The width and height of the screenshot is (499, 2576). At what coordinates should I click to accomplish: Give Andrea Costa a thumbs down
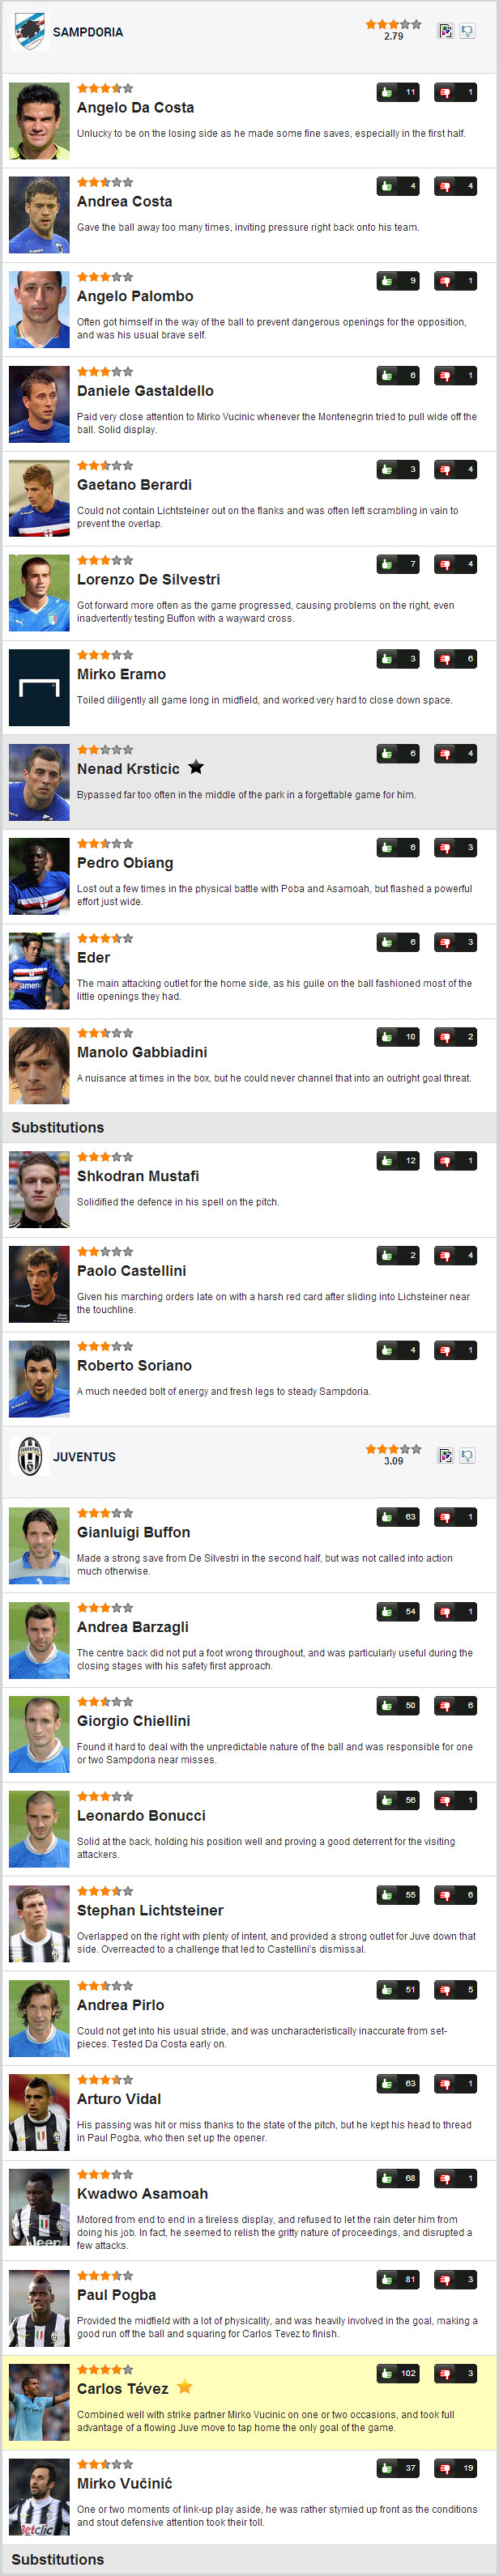point(456,186)
